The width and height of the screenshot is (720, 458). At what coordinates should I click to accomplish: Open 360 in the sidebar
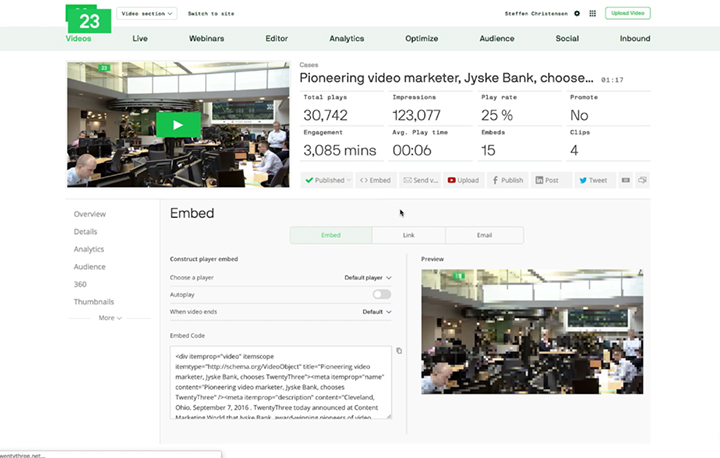[80, 284]
